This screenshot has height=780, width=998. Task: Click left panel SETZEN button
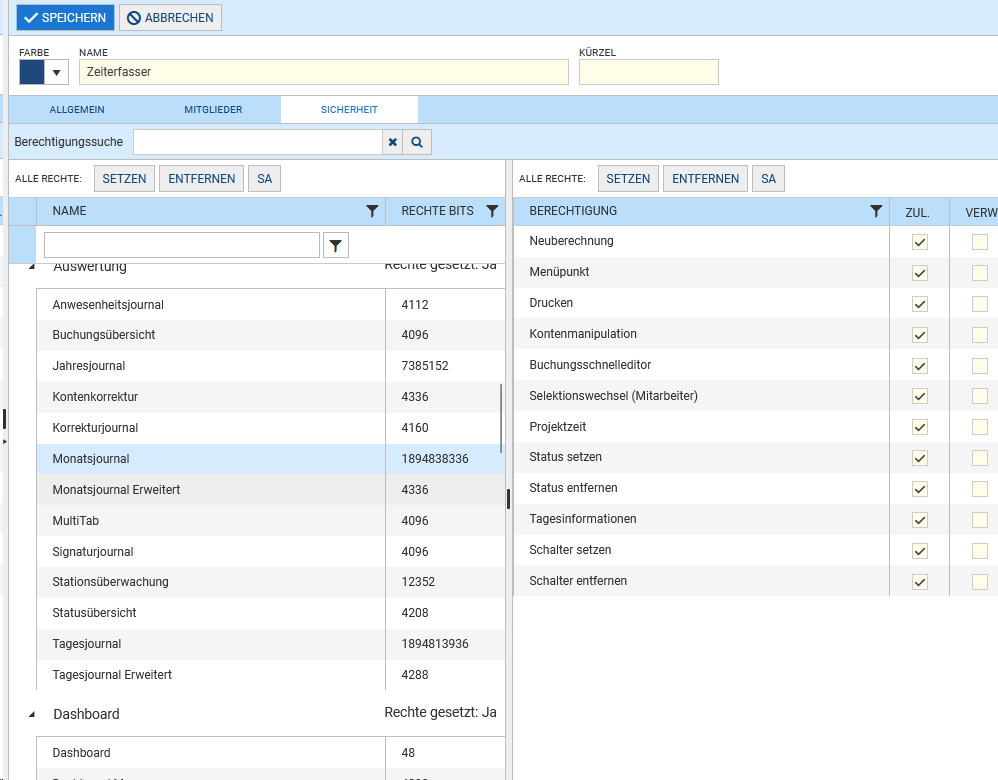[x=124, y=179]
